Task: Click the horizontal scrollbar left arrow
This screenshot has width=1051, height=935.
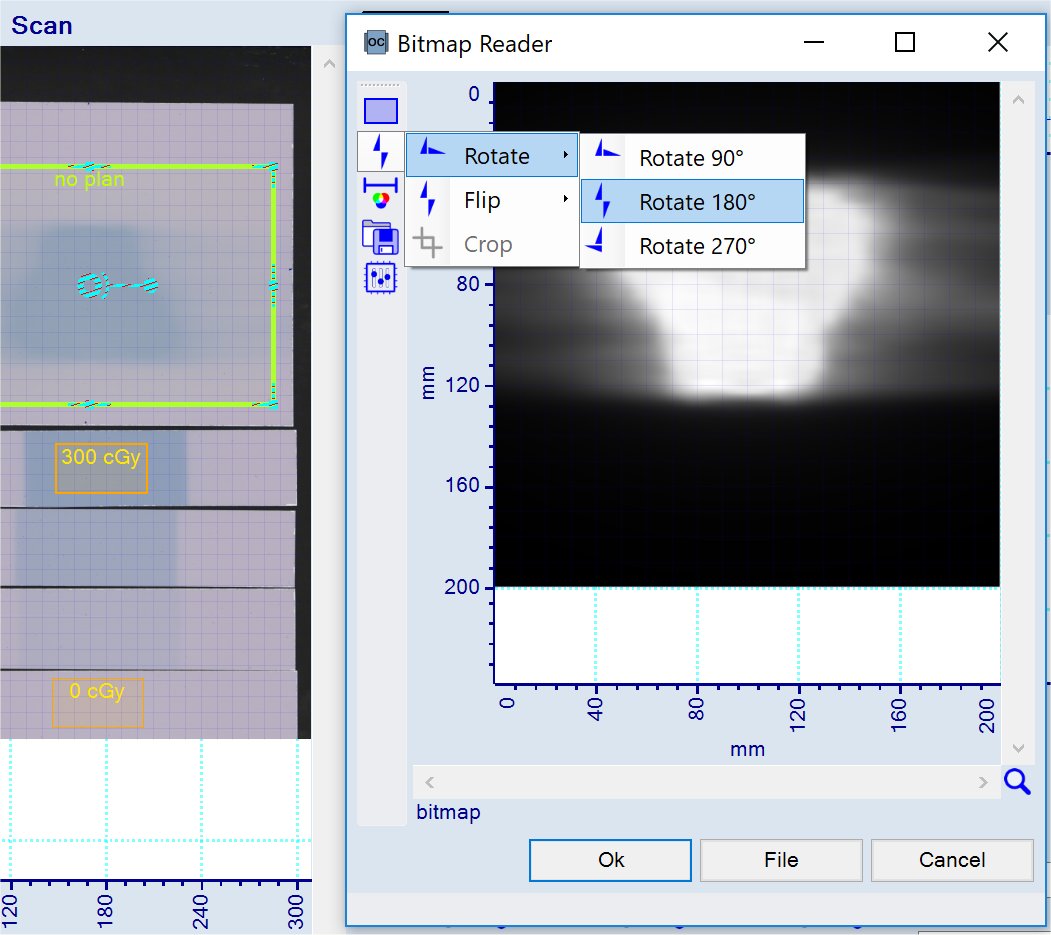Action: click(430, 782)
